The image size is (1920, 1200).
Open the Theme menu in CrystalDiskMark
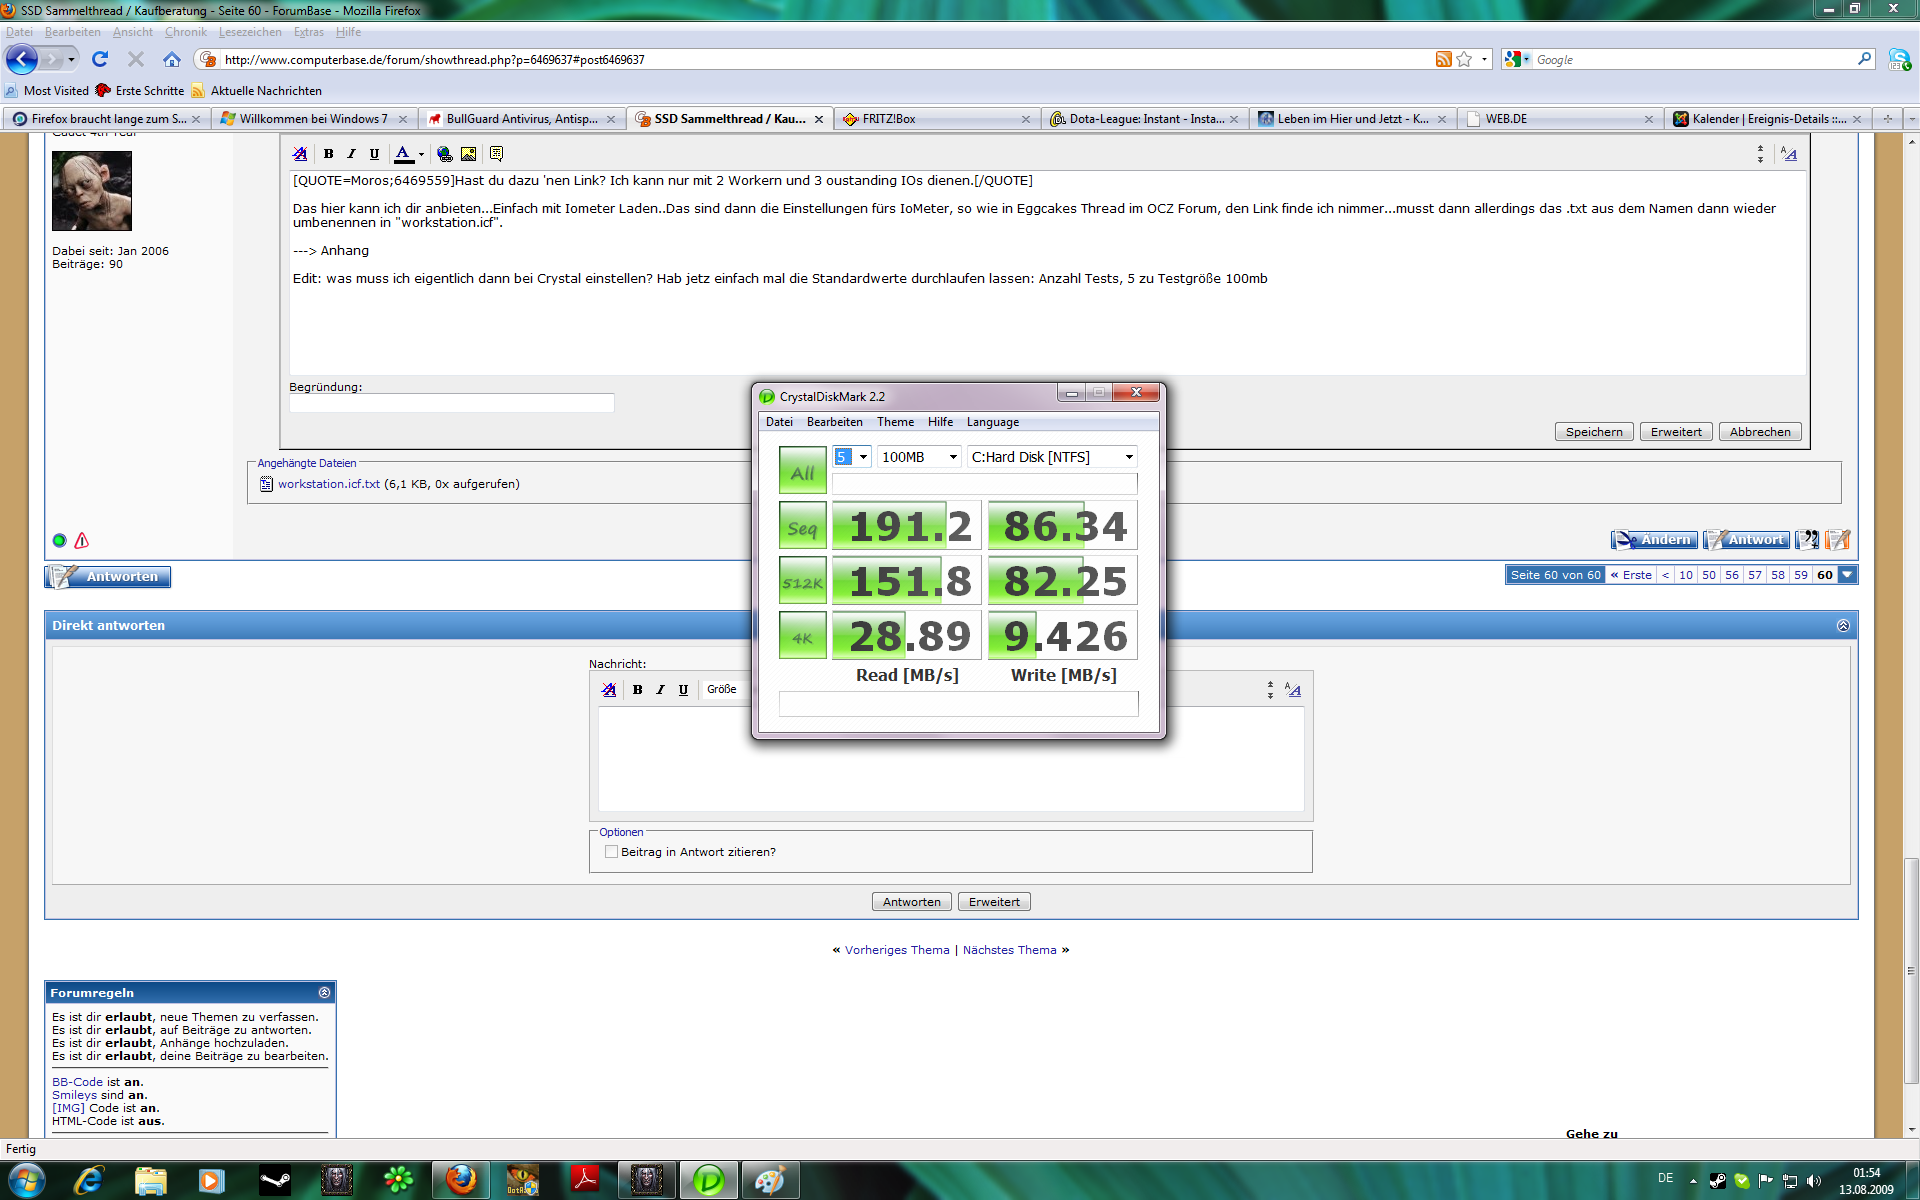tap(895, 422)
